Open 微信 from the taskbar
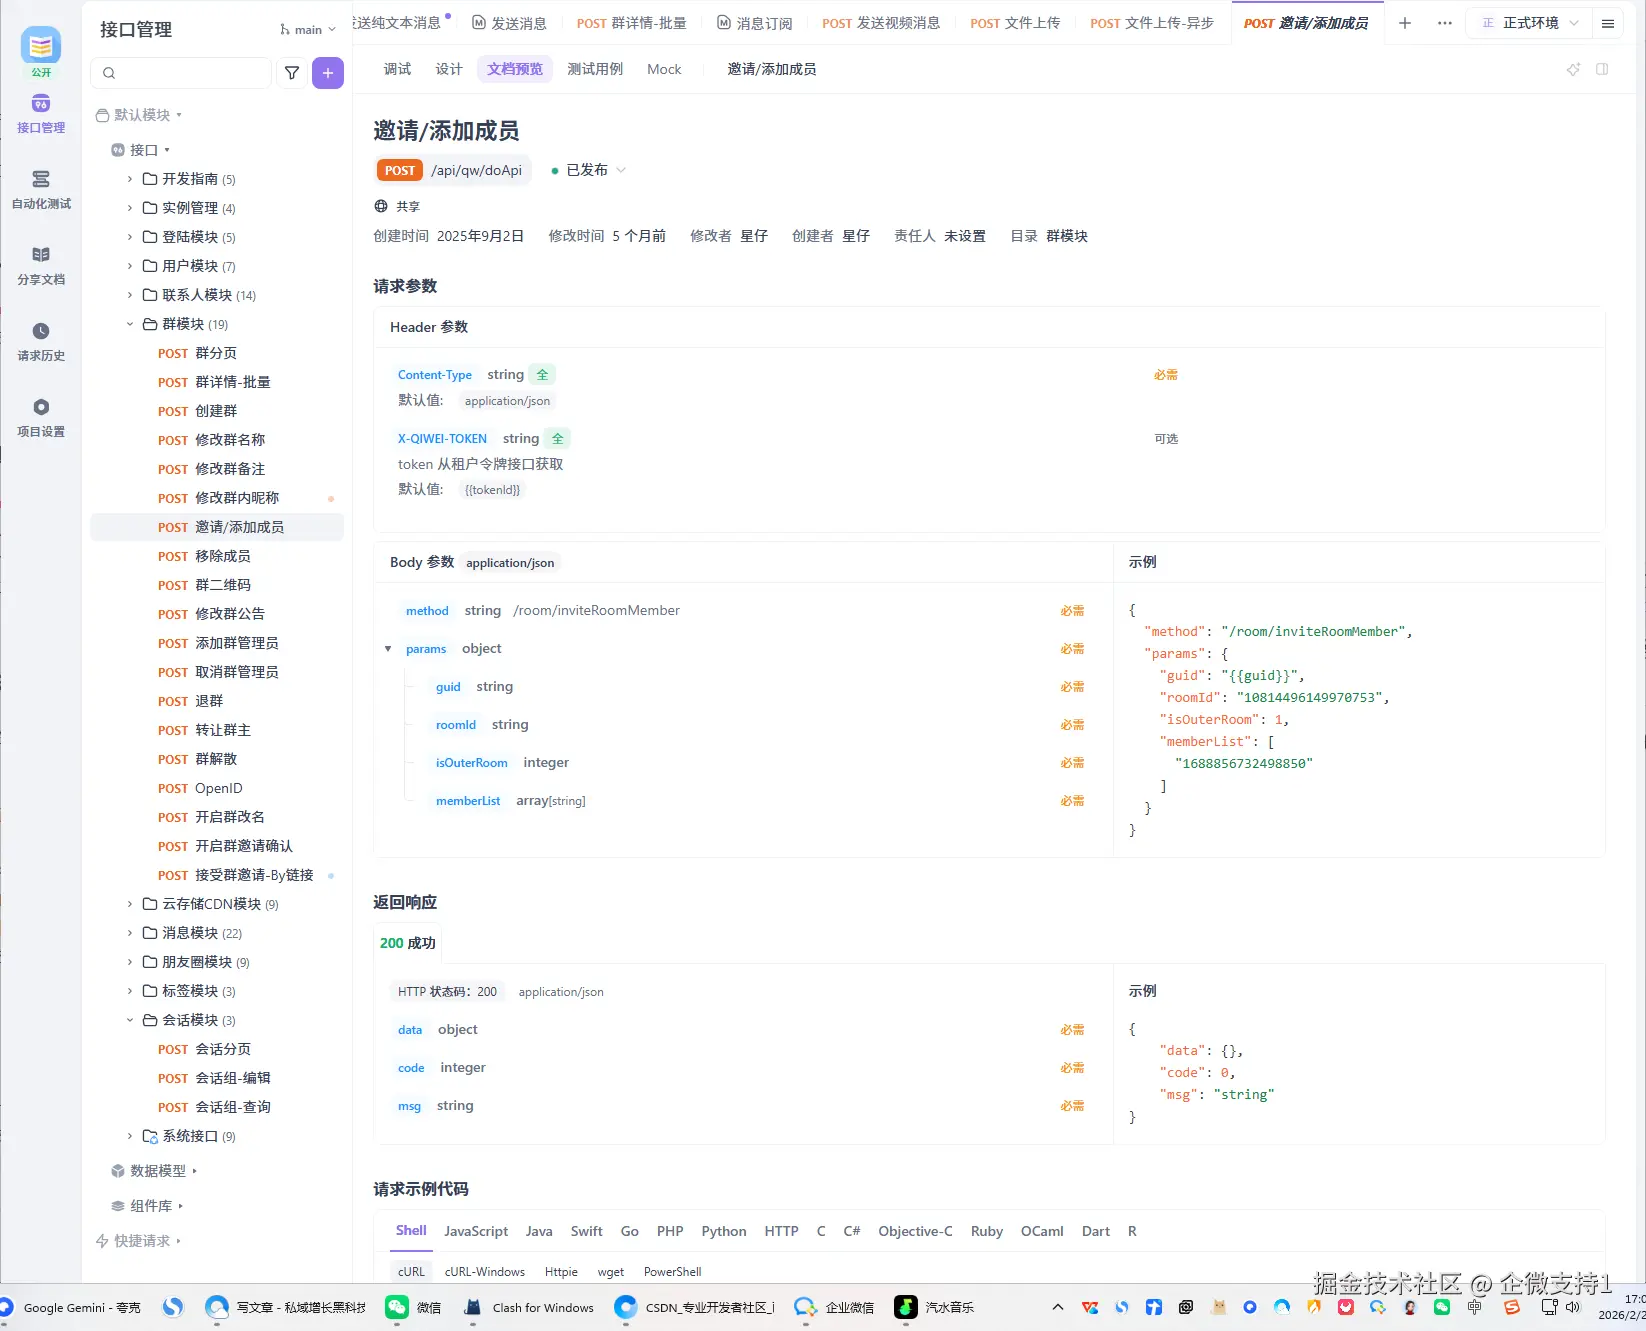Viewport: 1646px width, 1331px height. pos(413,1307)
